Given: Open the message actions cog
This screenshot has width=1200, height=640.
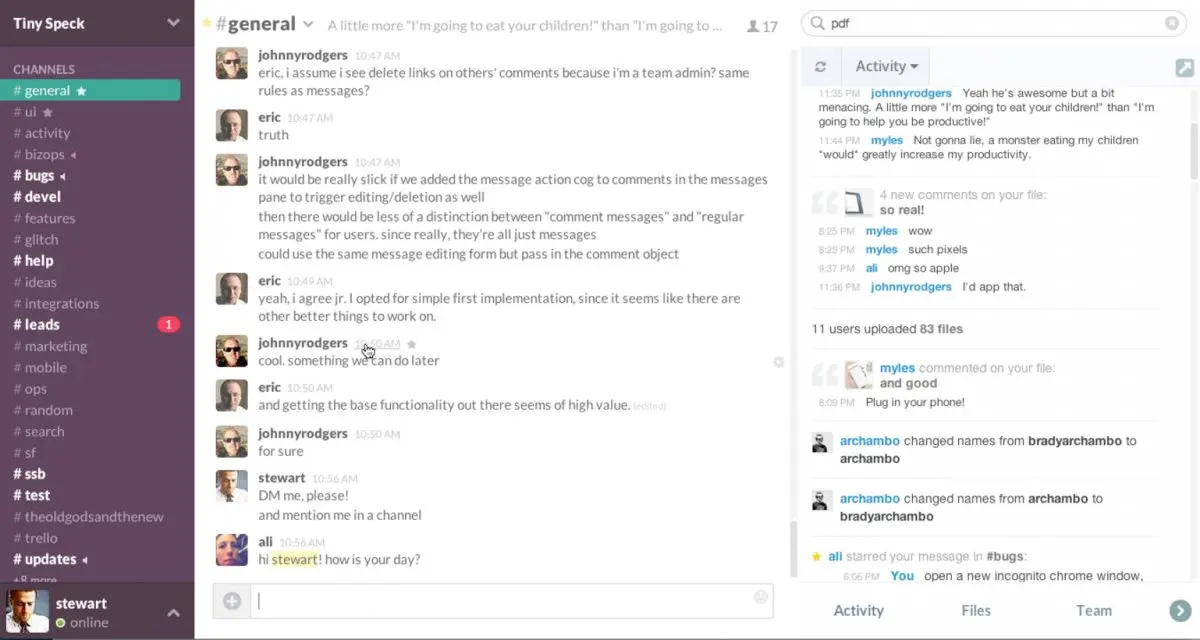Looking at the screenshot, I should [779, 362].
